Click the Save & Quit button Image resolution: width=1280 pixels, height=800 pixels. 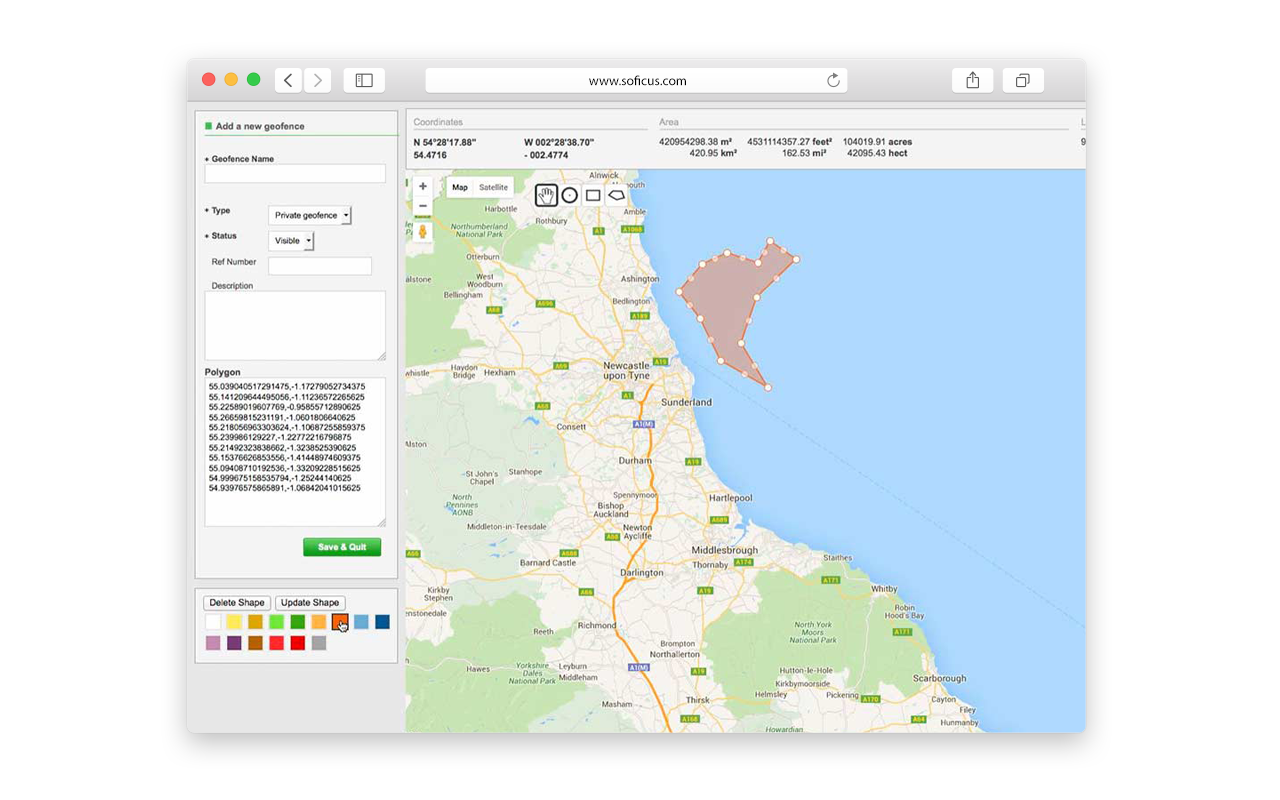pyautogui.click(x=342, y=547)
